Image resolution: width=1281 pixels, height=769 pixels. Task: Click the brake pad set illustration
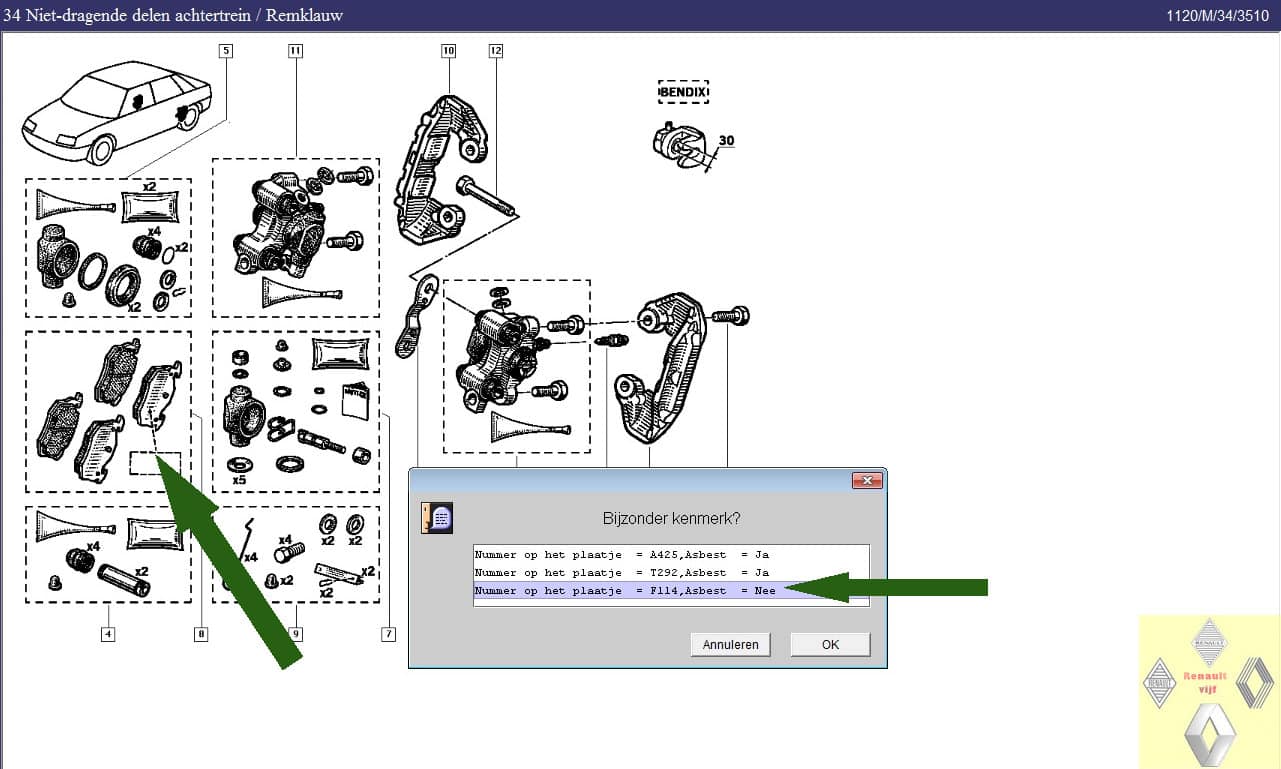[108, 410]
